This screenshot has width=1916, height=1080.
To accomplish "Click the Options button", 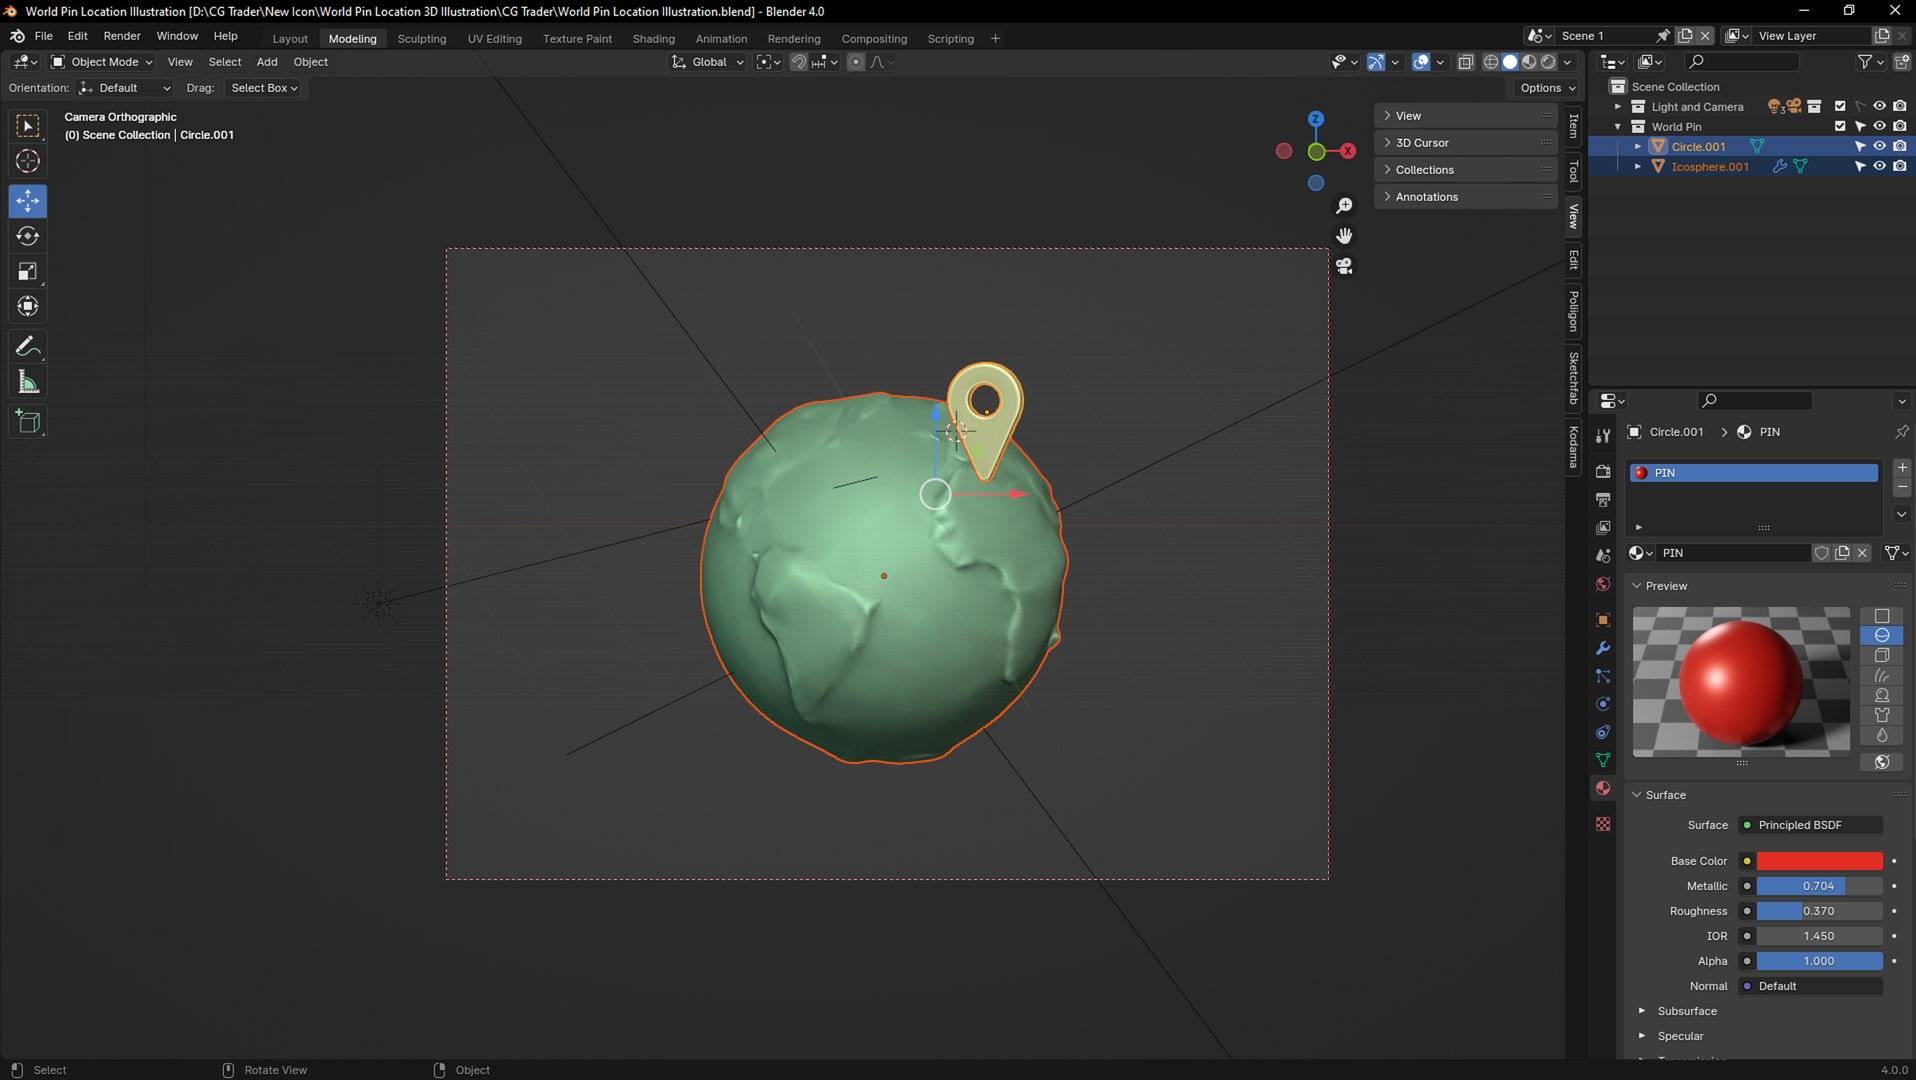I will tap(1548, 88).
